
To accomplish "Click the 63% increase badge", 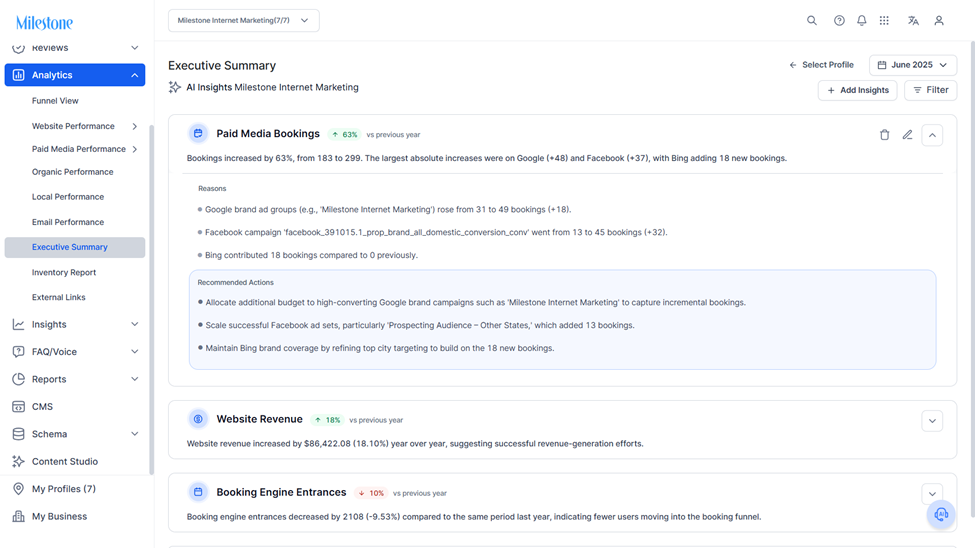I will pos(344,134).
